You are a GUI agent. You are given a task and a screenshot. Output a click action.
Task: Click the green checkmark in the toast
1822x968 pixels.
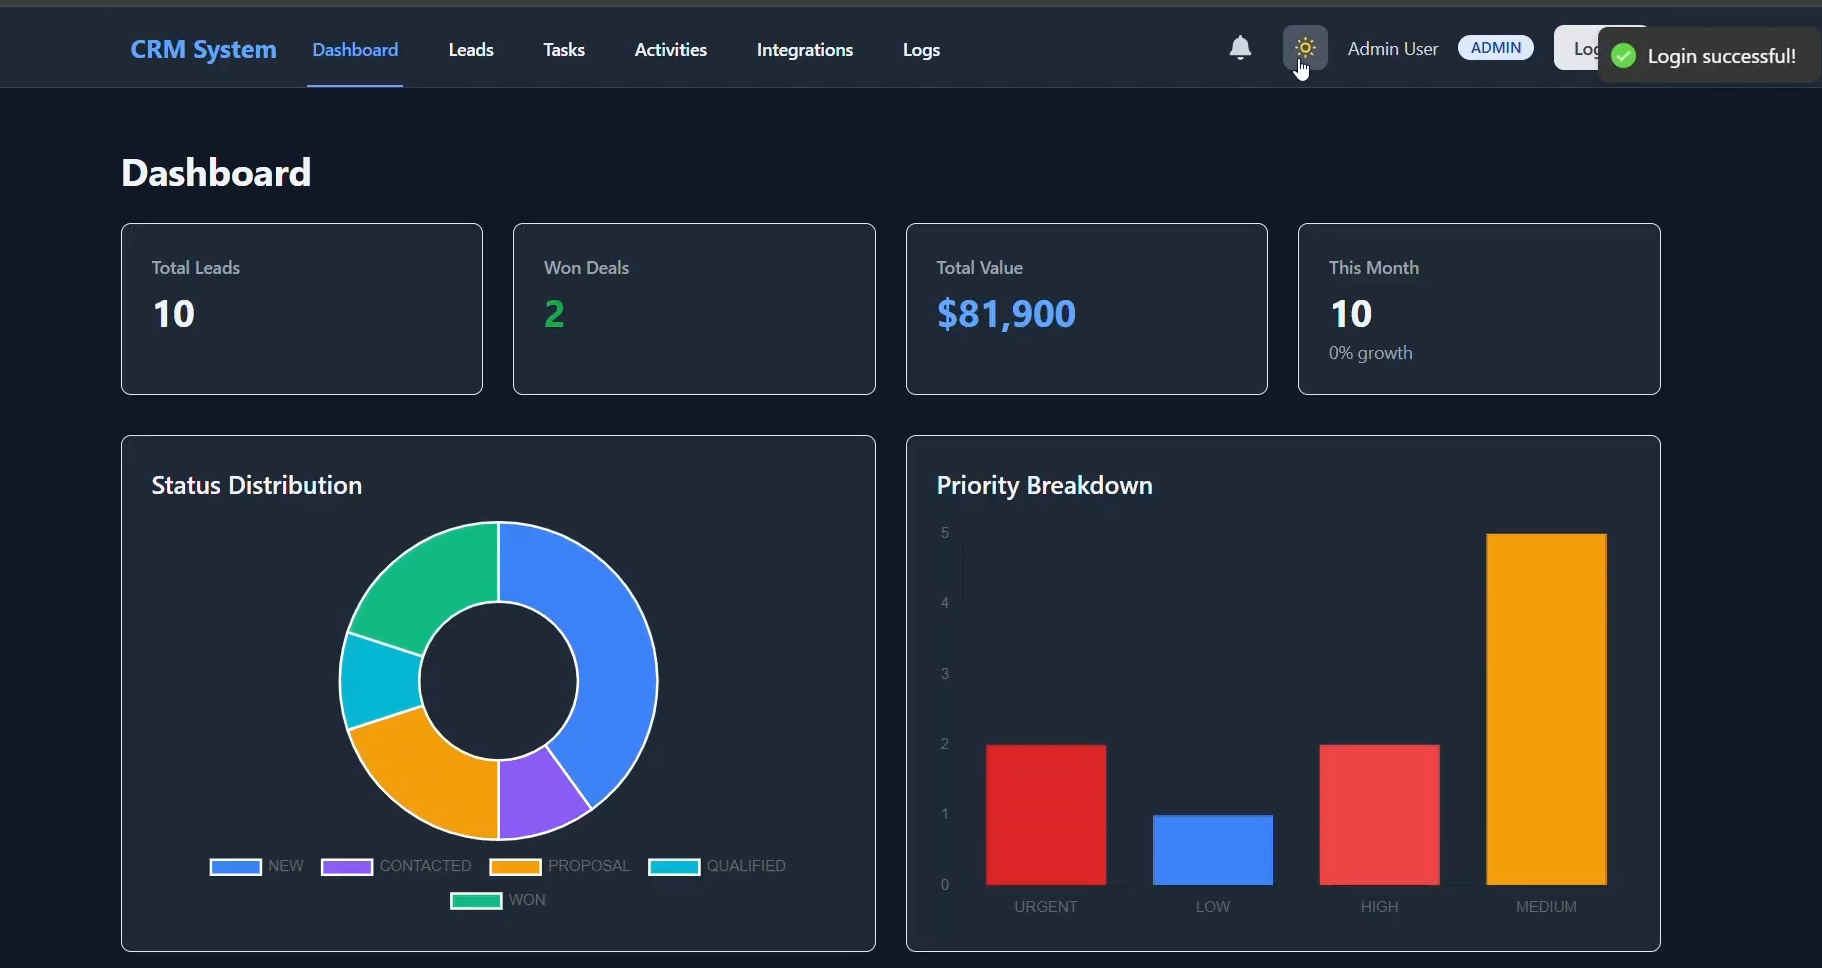click(1623, 56)
